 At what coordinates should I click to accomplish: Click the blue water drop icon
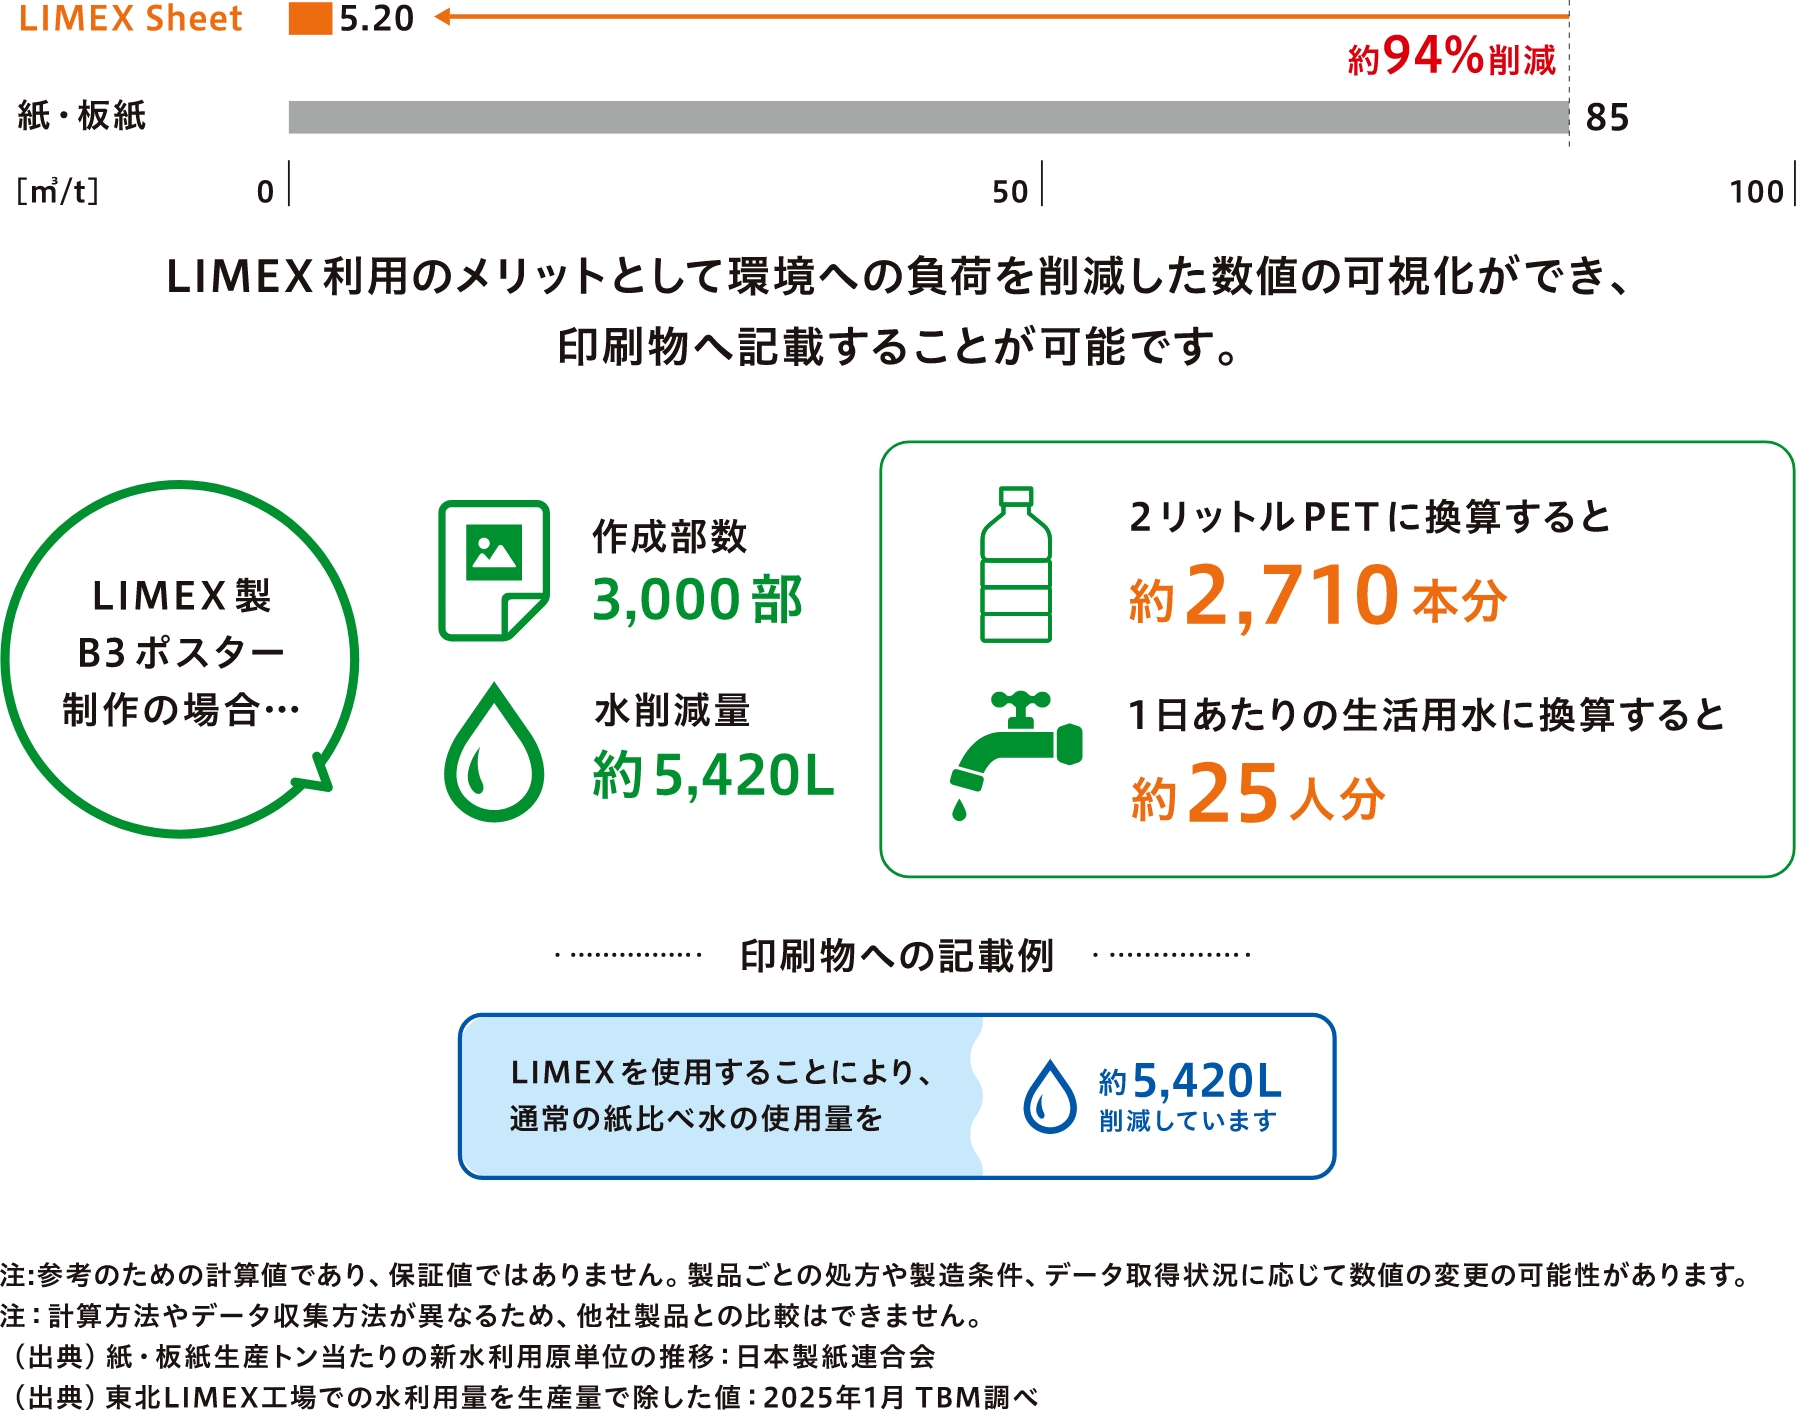pos(1049,1097)
